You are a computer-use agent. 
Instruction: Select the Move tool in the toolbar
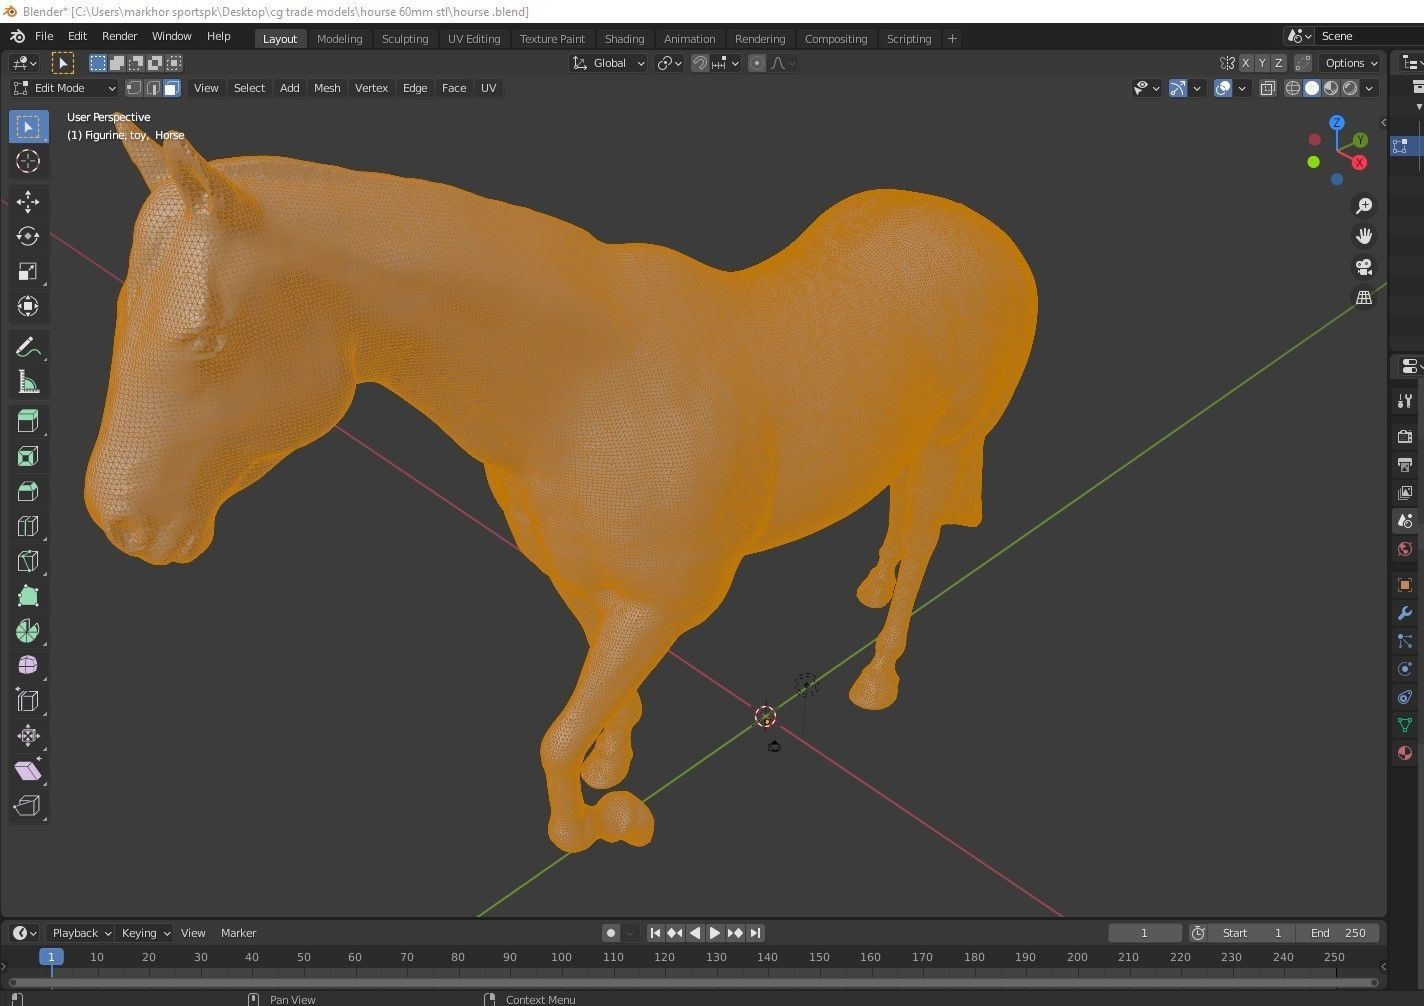tap(28, 201)
